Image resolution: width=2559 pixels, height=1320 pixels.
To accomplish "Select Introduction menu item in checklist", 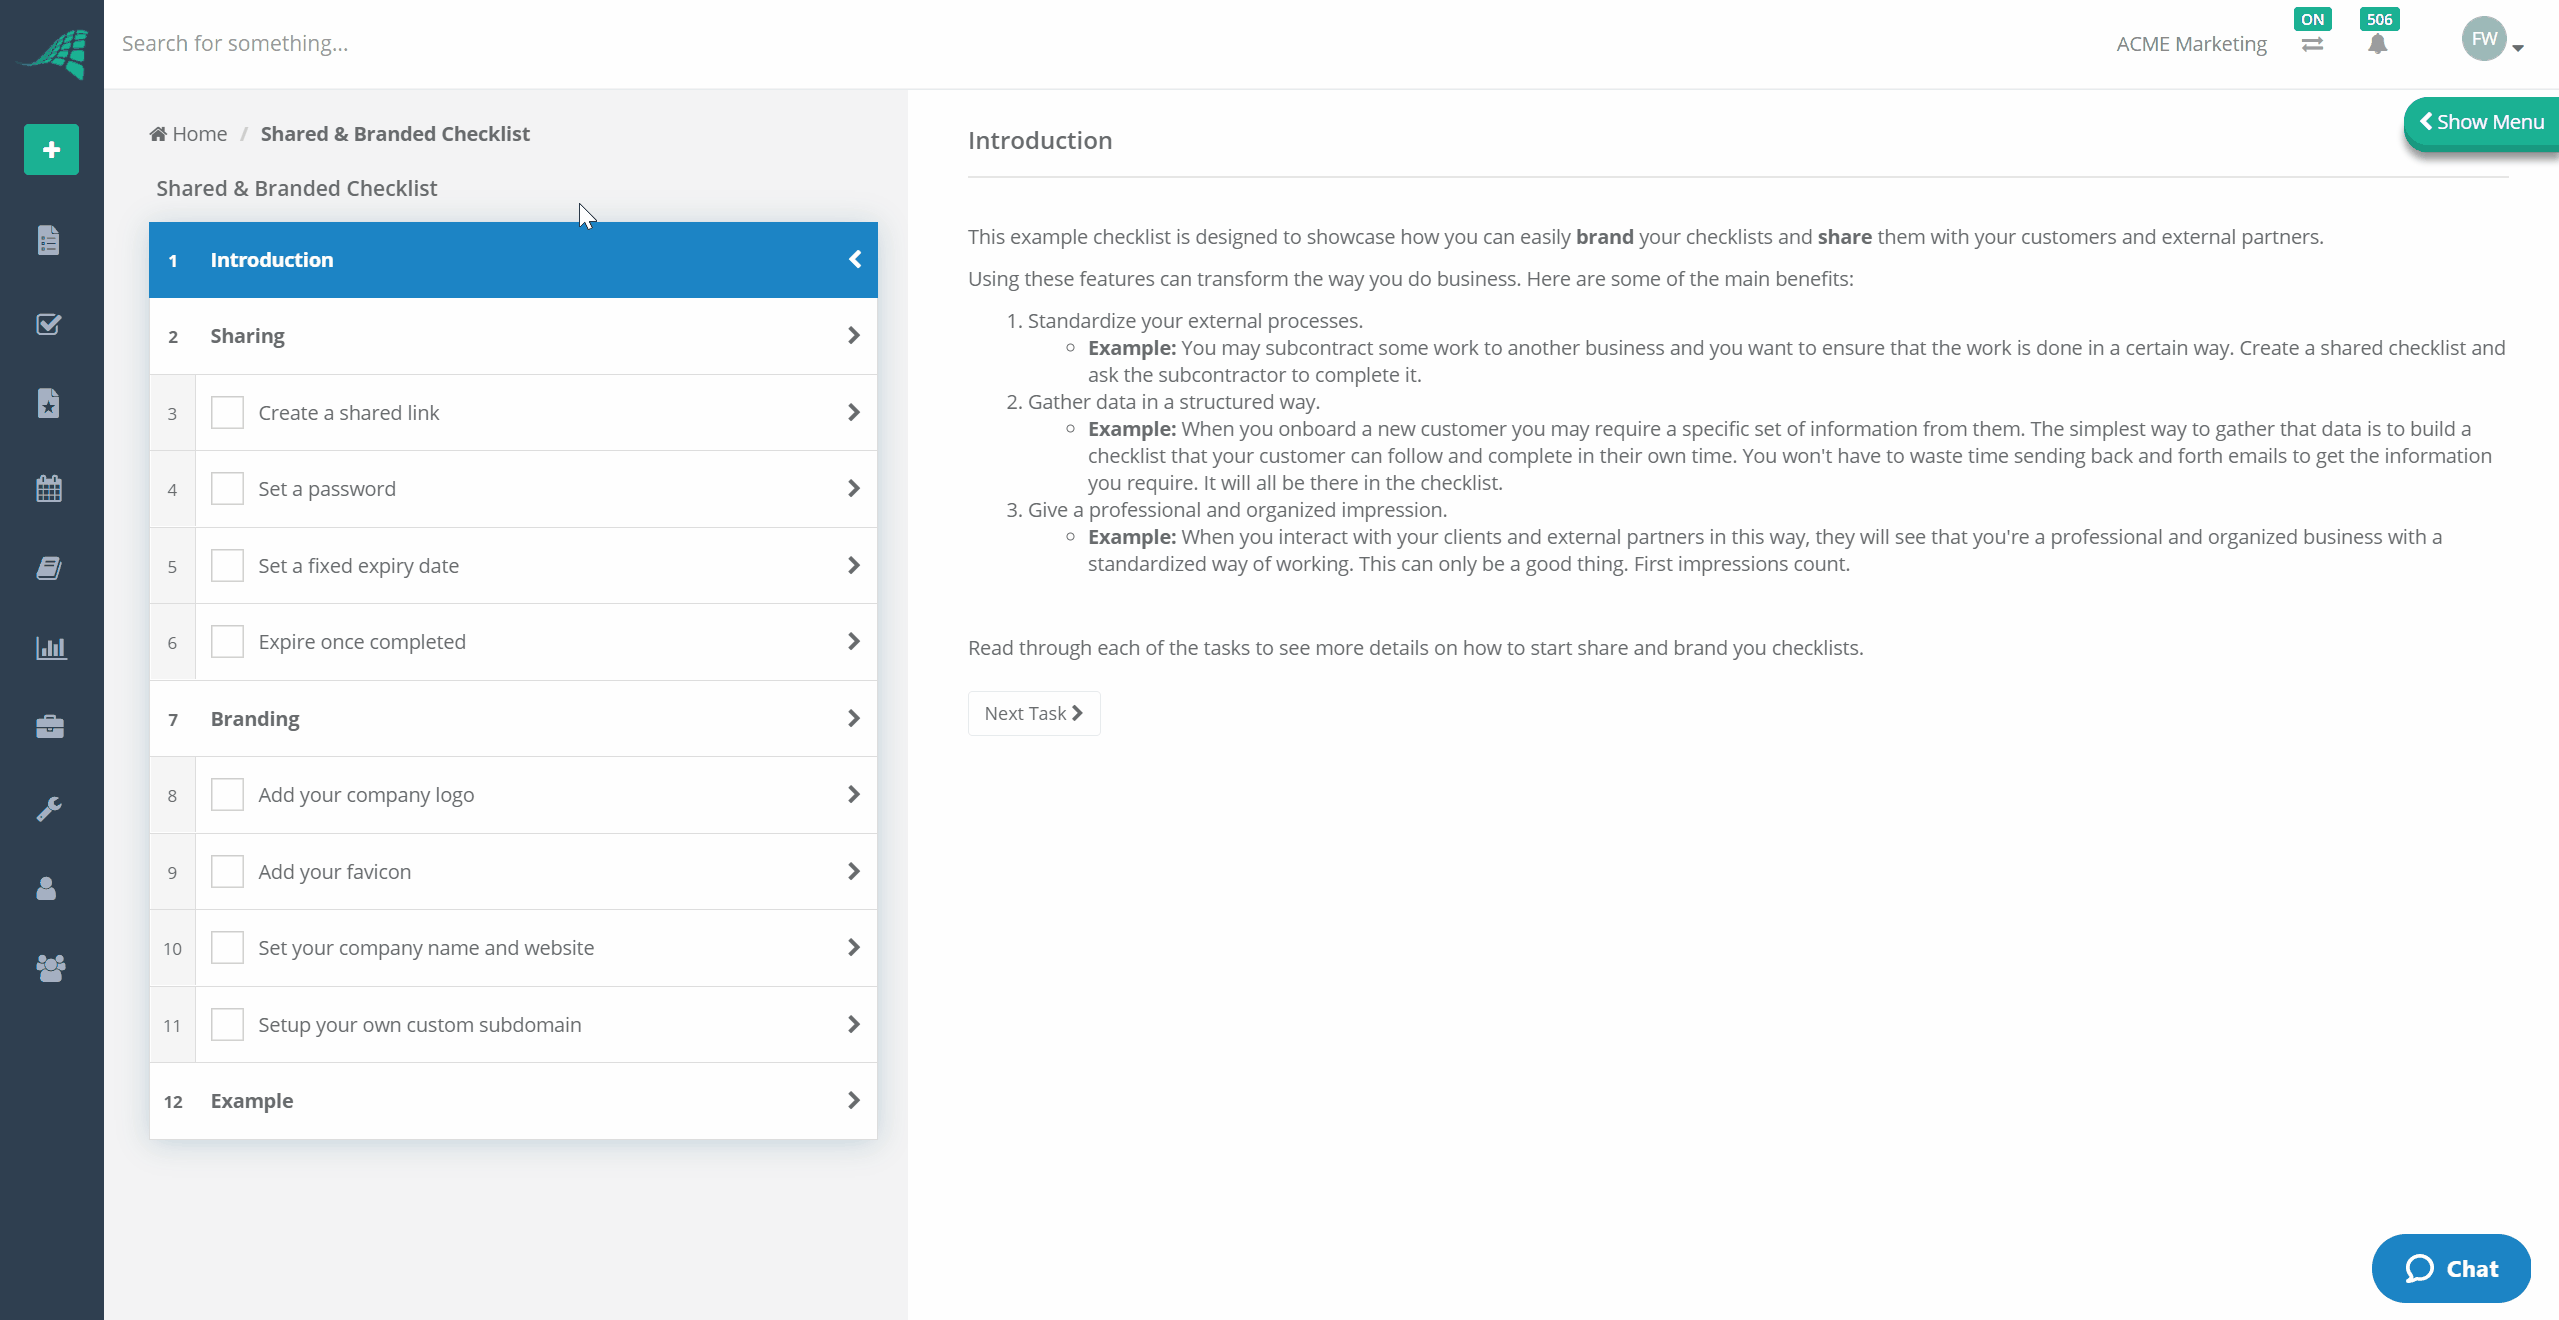I will point(512,259).
